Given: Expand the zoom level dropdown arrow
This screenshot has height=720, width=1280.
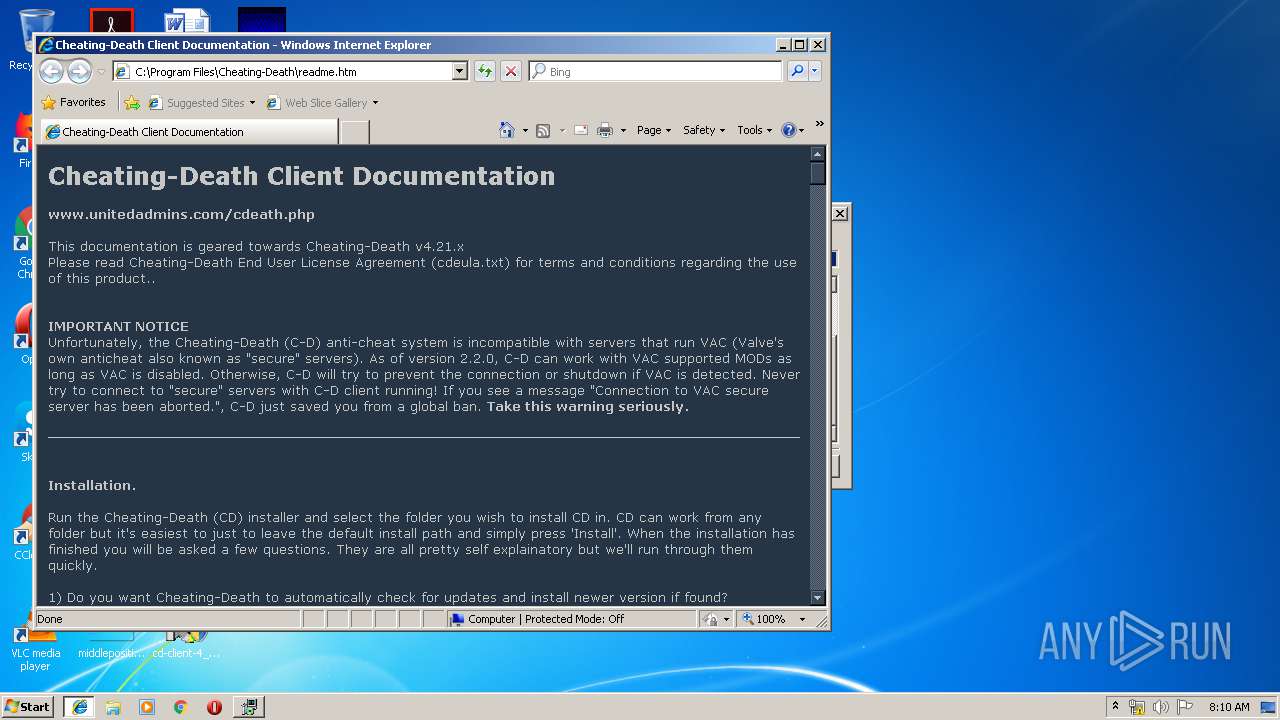Looking at the screenshot, I should [802, 619].
